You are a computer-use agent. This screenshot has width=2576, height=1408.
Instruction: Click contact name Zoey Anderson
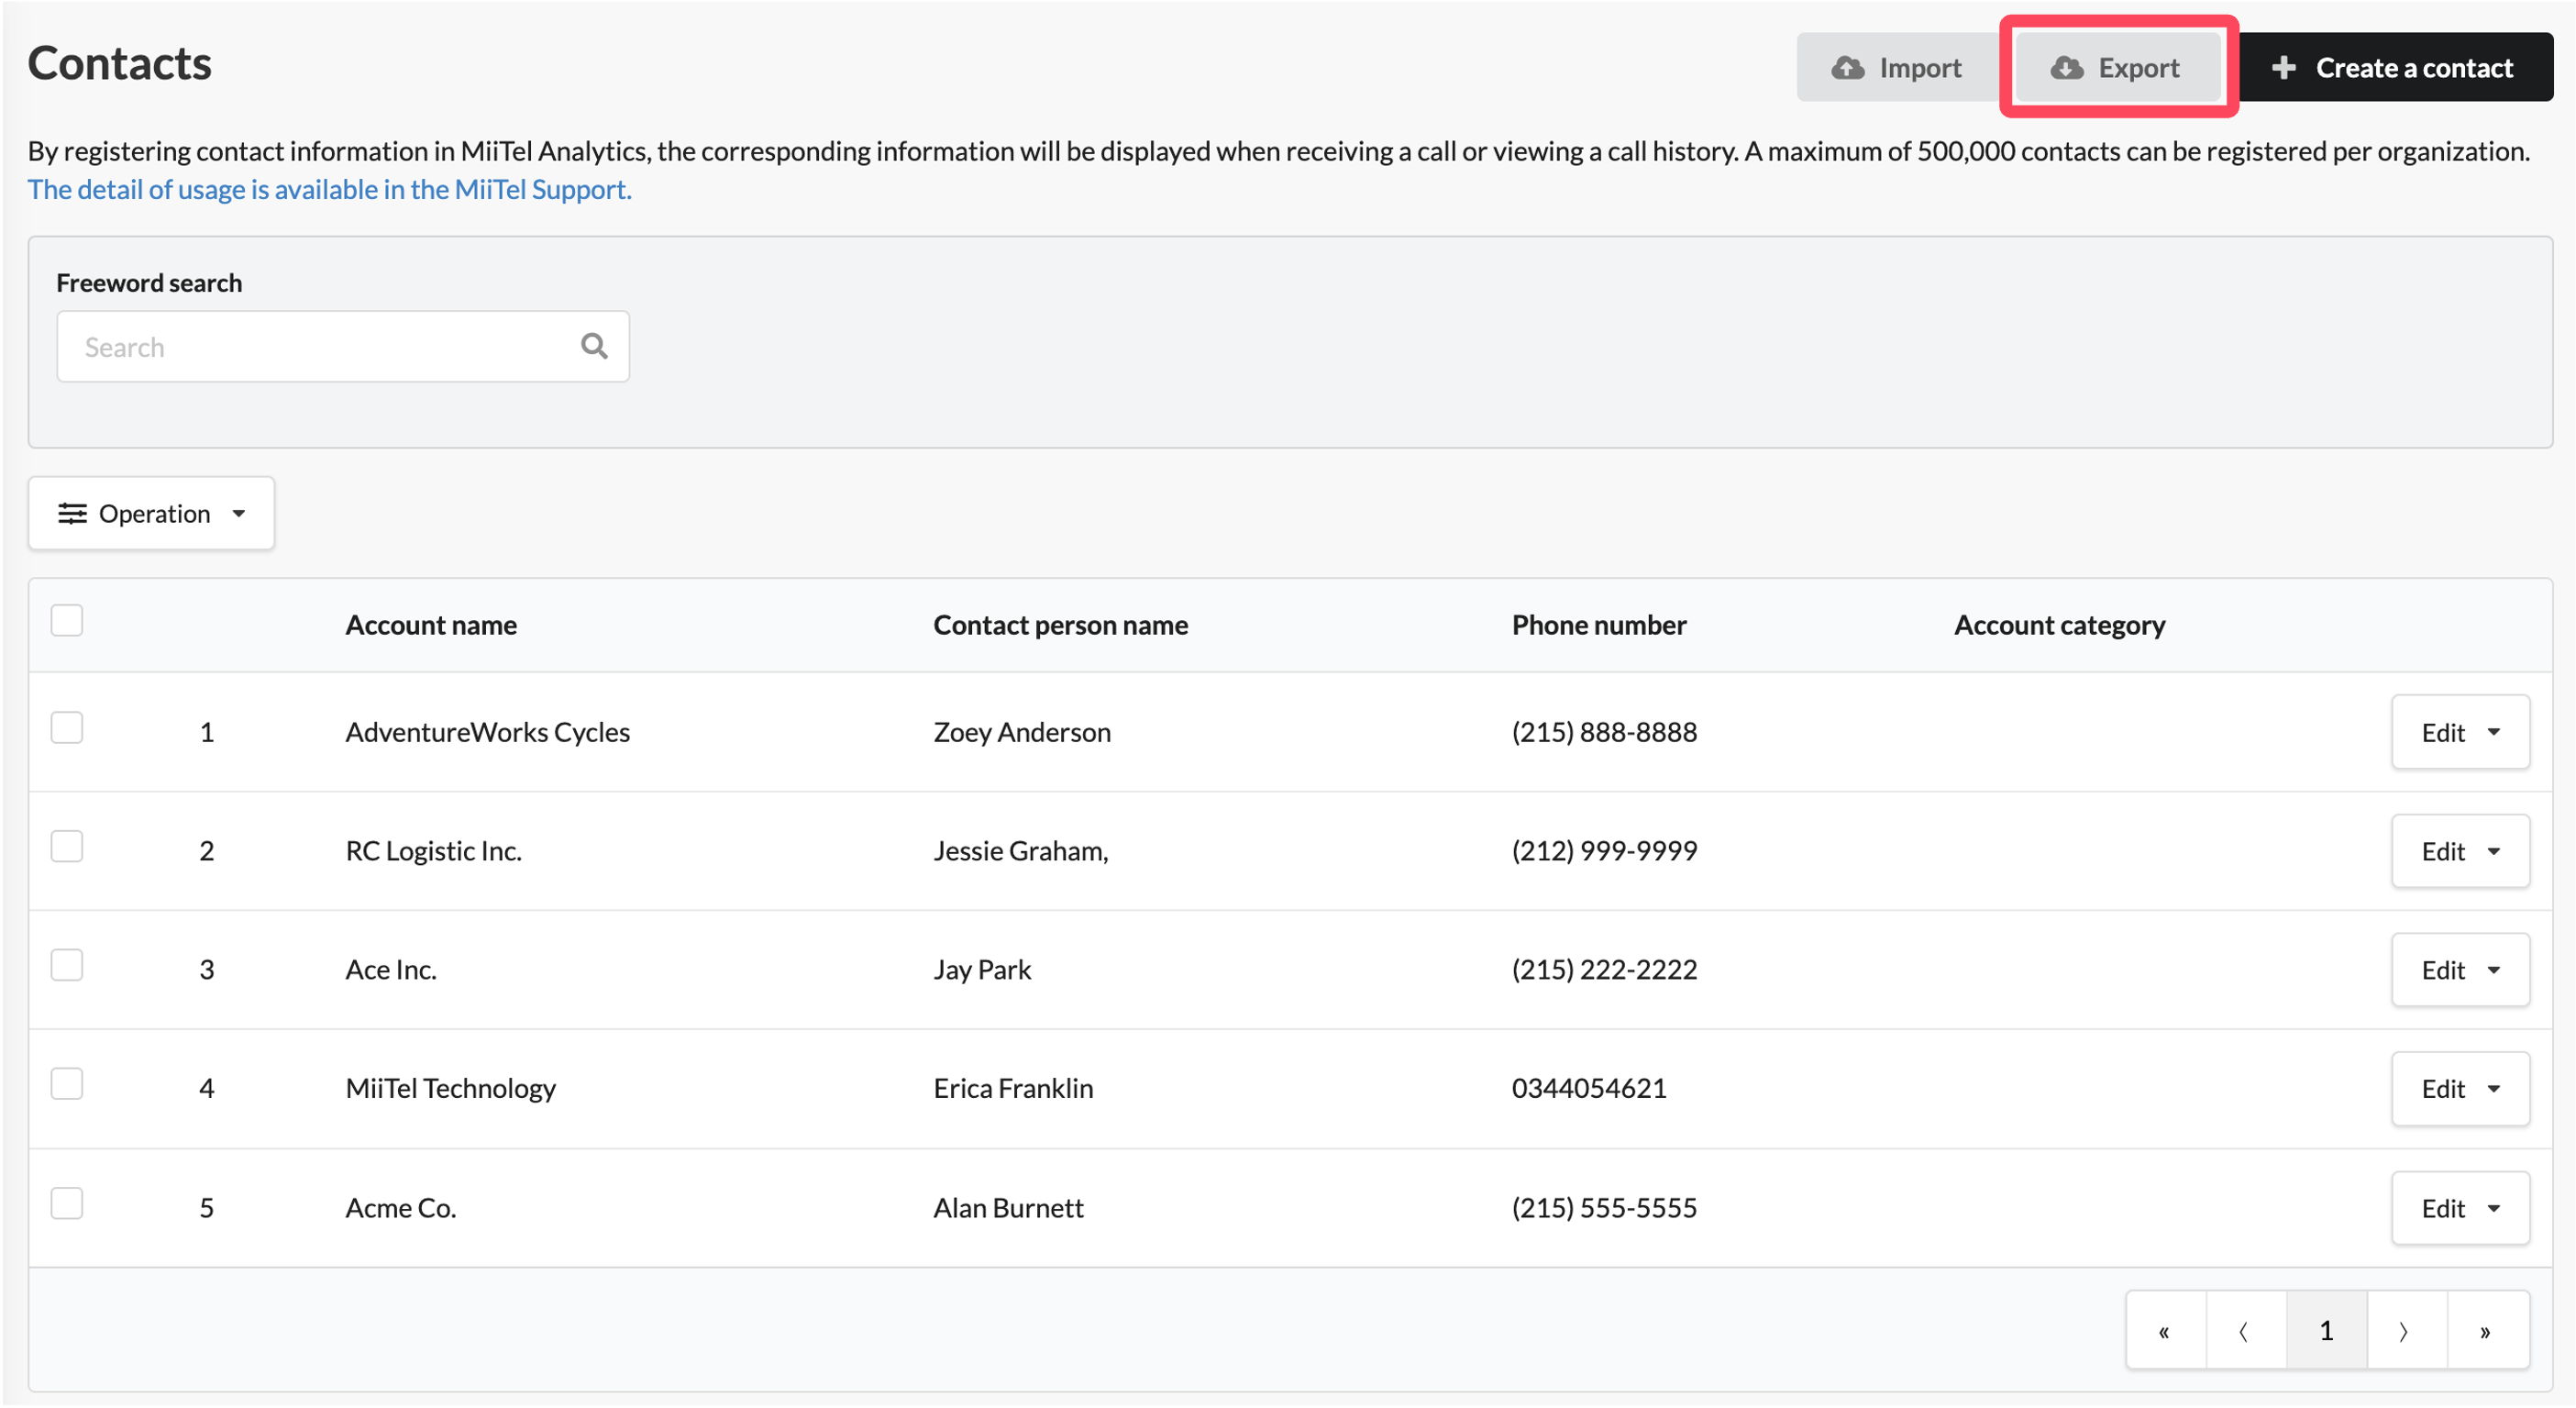point(1021,732)
